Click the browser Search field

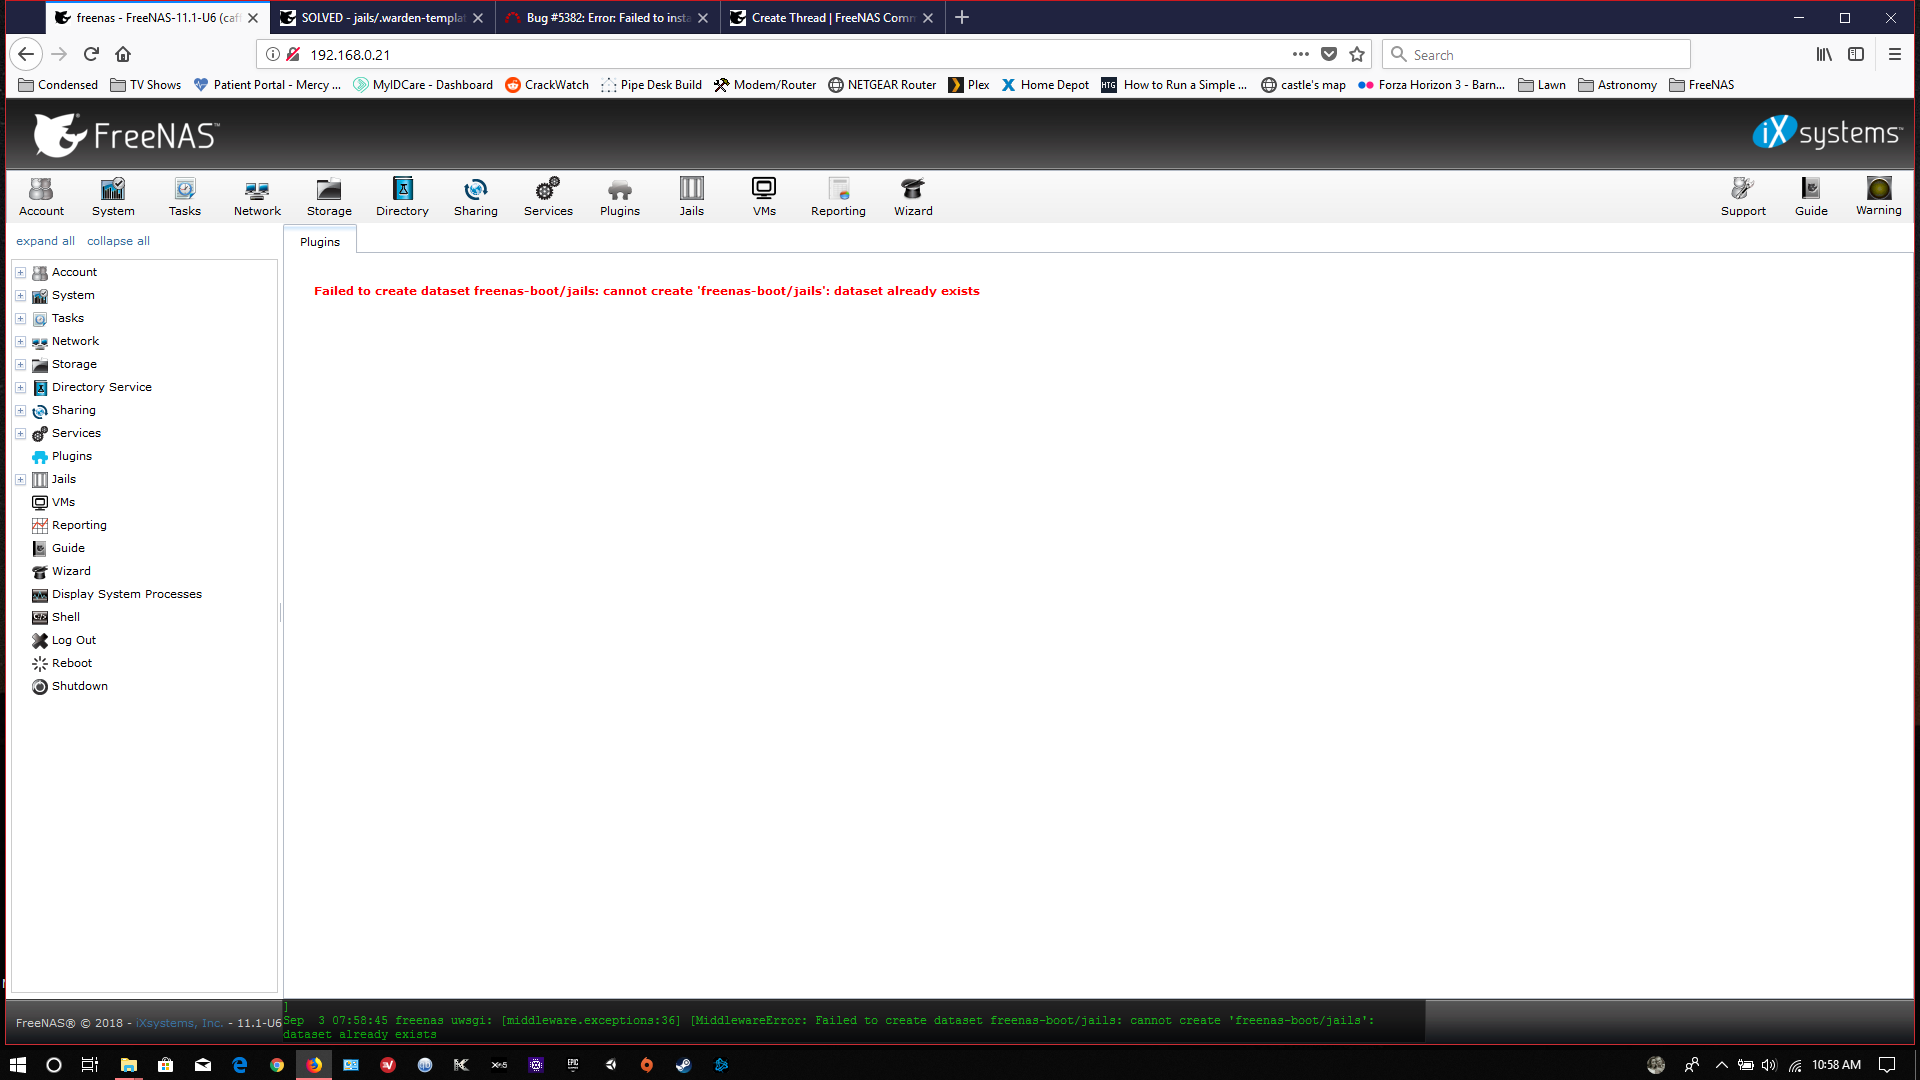tap(1537, 54)
